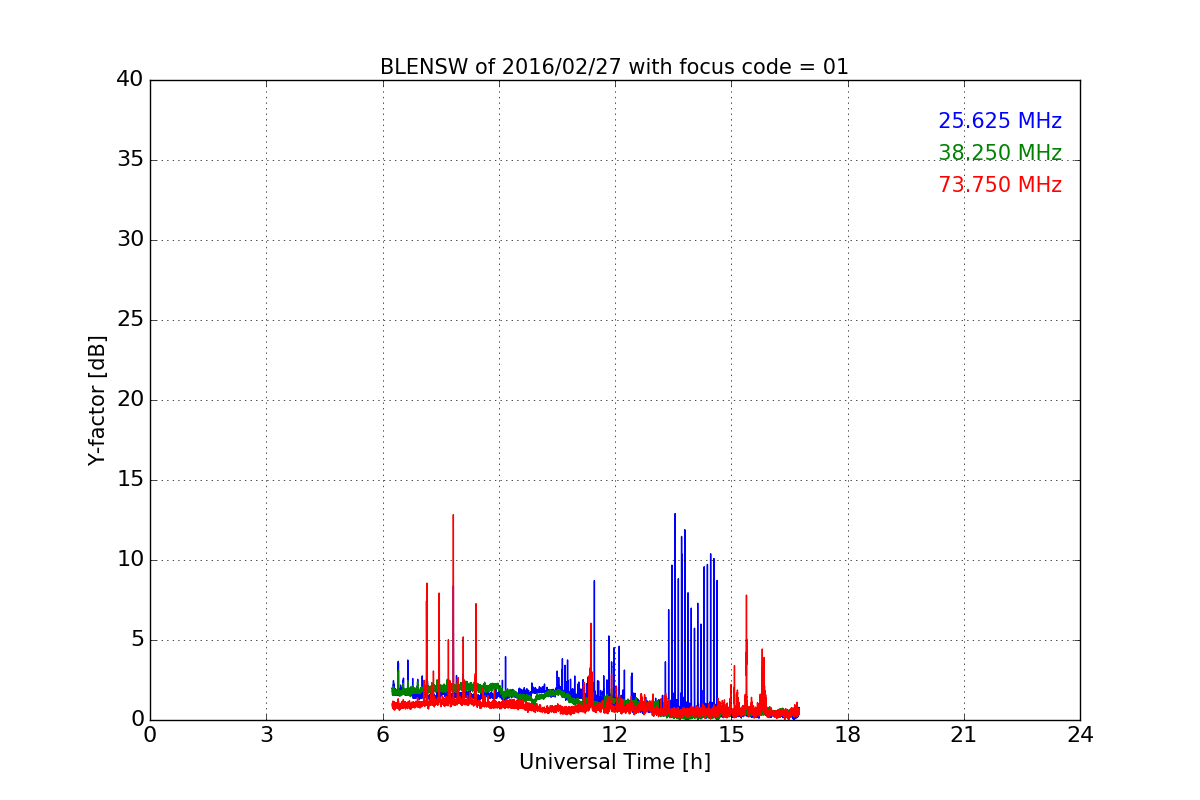Screen dimensions: 1200x800
Task: Click the x-axis tick label '21'
Action: point(964,735)
